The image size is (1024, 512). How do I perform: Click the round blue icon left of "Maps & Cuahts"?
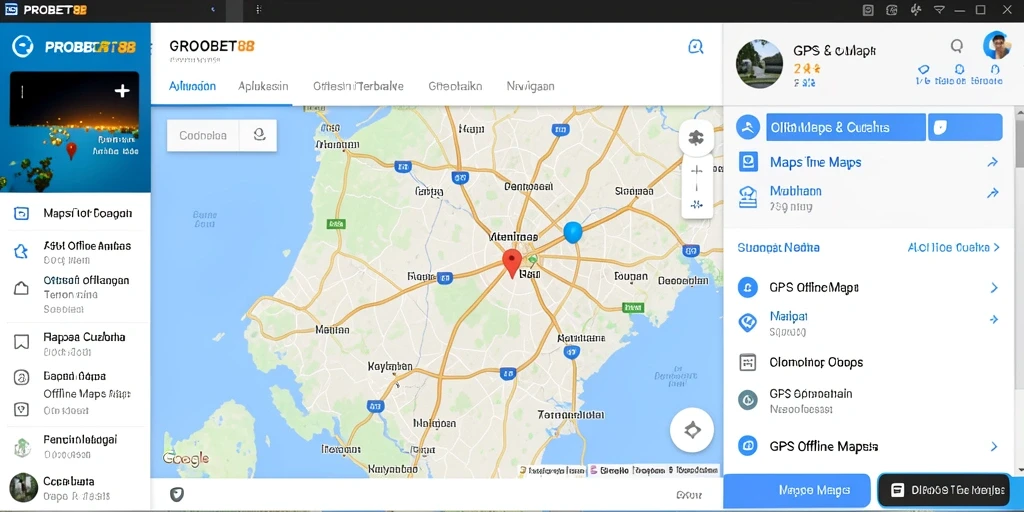[x=748, y=127]
